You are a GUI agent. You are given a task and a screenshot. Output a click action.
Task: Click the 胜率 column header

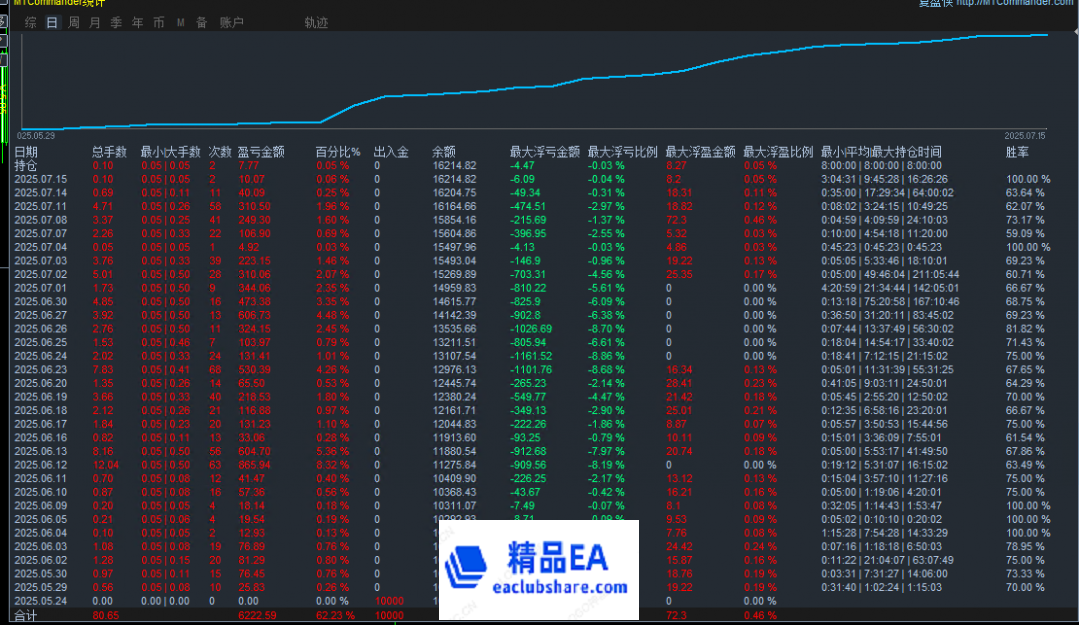(x=1017, y=152)
